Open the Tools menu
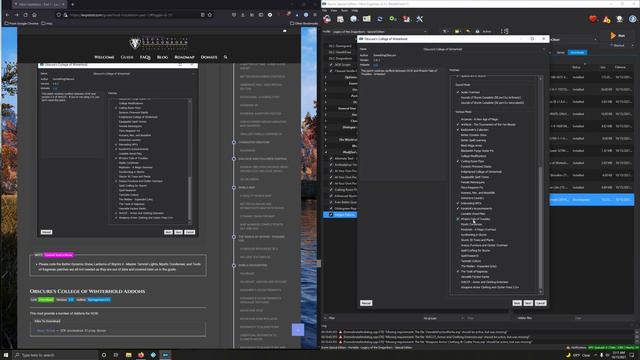This screenshot has height=360, width=640. [344, 10]
